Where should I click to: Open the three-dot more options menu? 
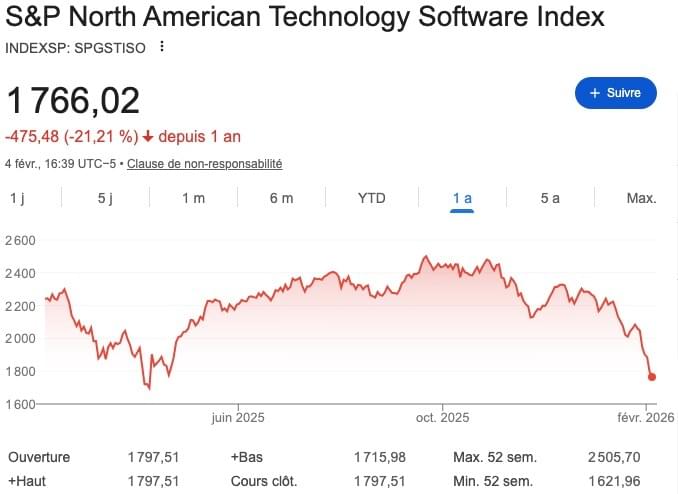coord(162,47)
